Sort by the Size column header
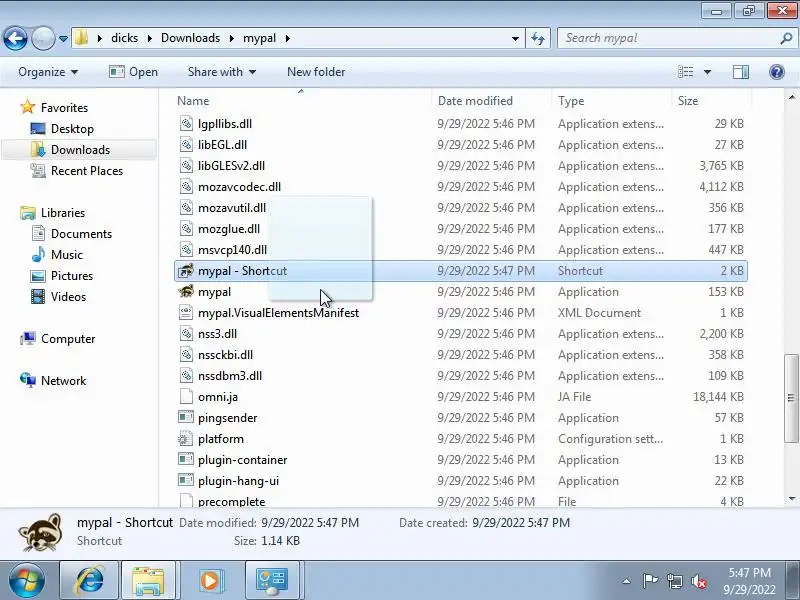The height and width of the screenshot is (600, 800). [x=687, y=101]
